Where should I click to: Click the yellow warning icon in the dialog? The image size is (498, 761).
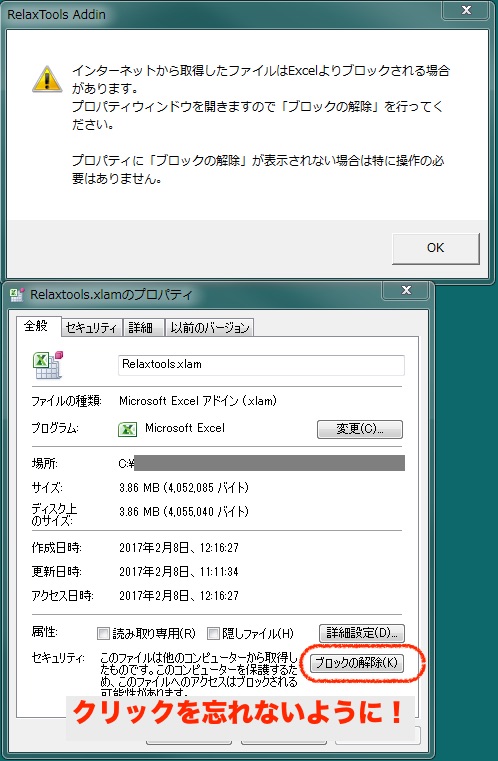tap(47, 79)
